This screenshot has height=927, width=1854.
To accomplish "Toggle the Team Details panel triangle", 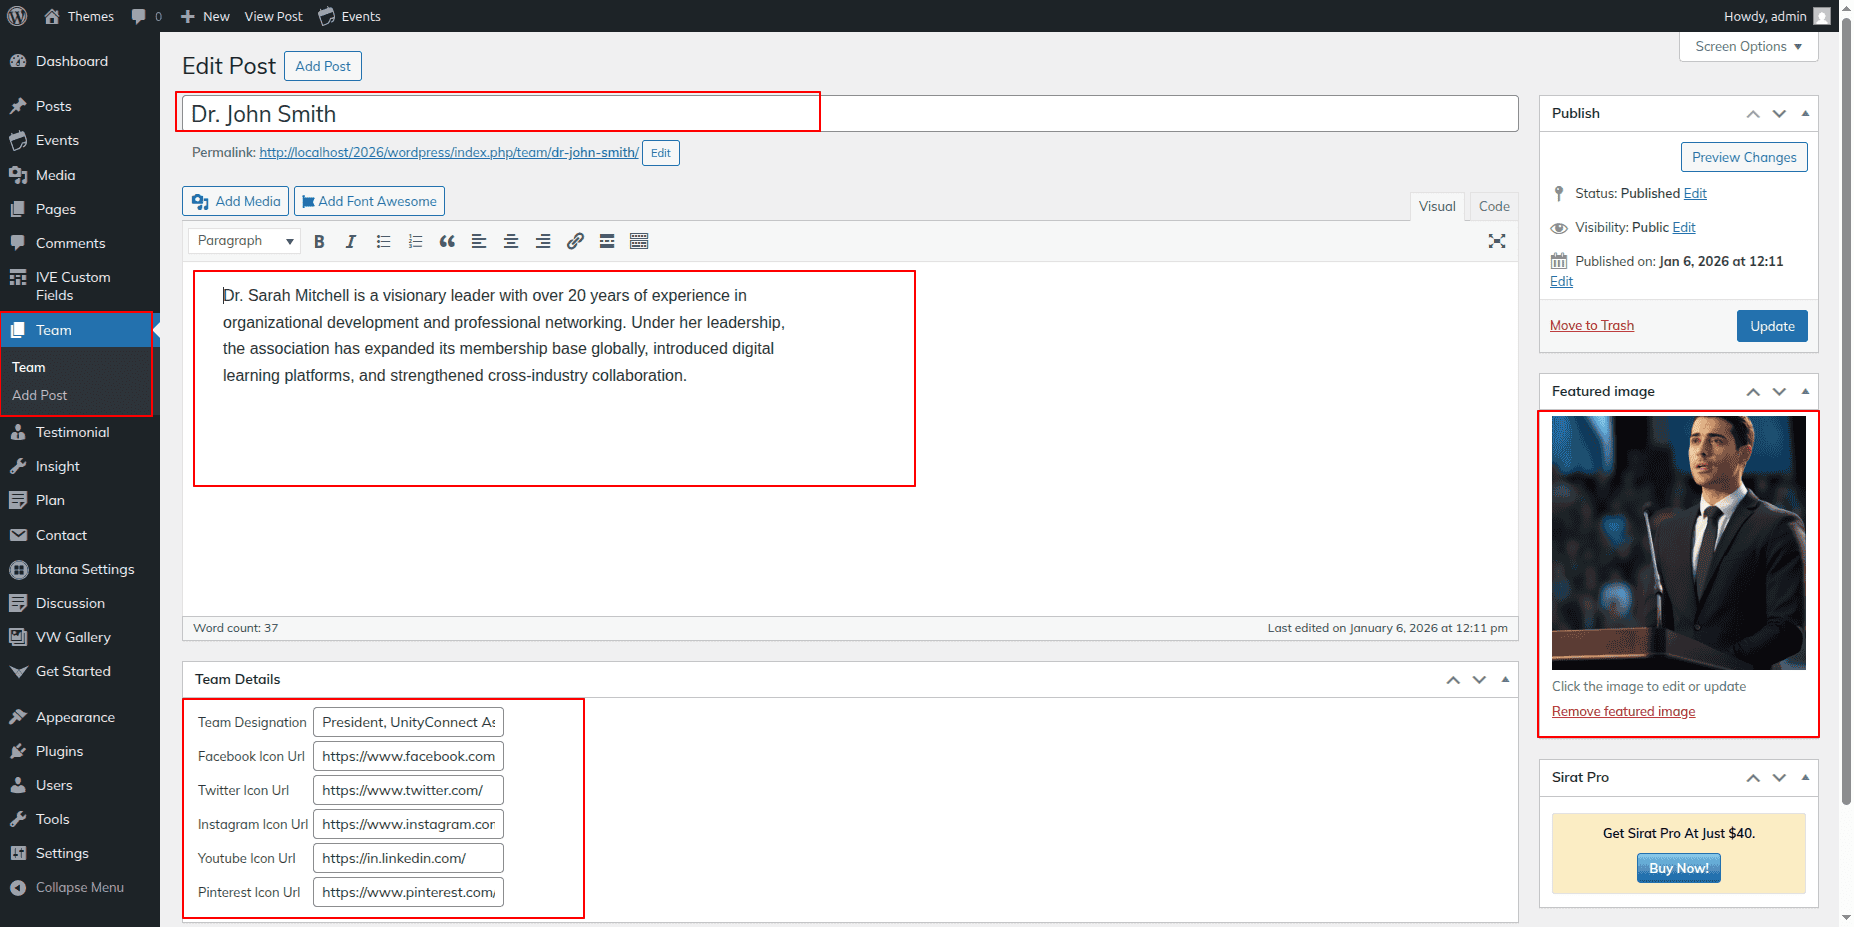I will (1505, 679).
